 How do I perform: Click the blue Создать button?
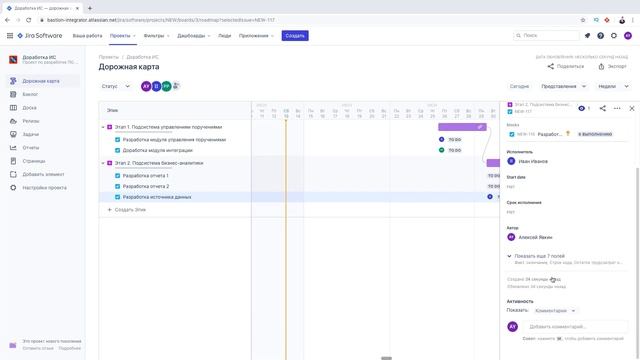pyautogui.click(x=295, y=36)
